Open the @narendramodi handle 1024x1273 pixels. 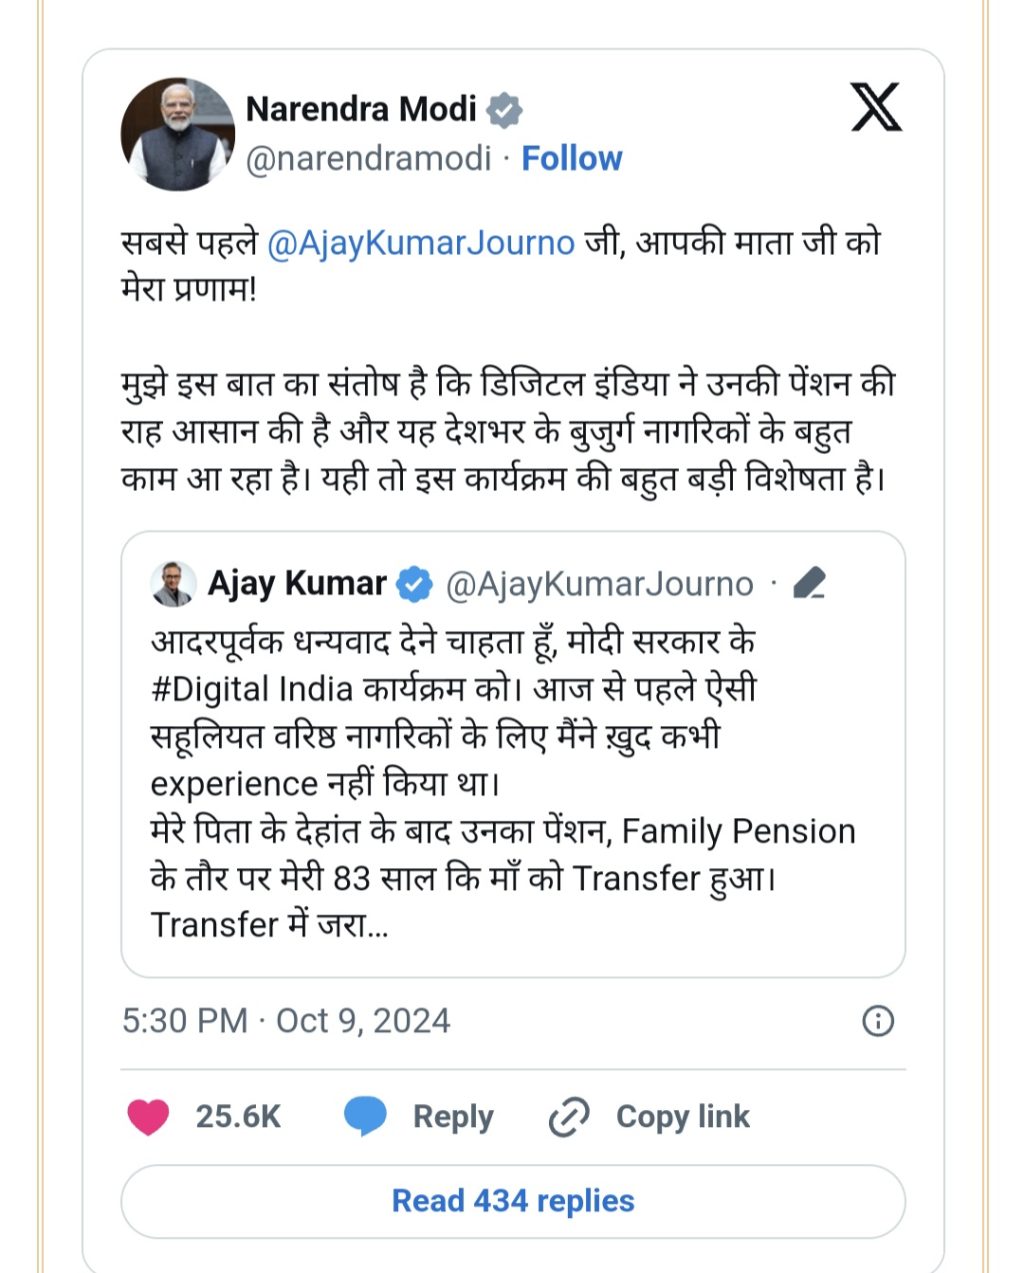369,158
